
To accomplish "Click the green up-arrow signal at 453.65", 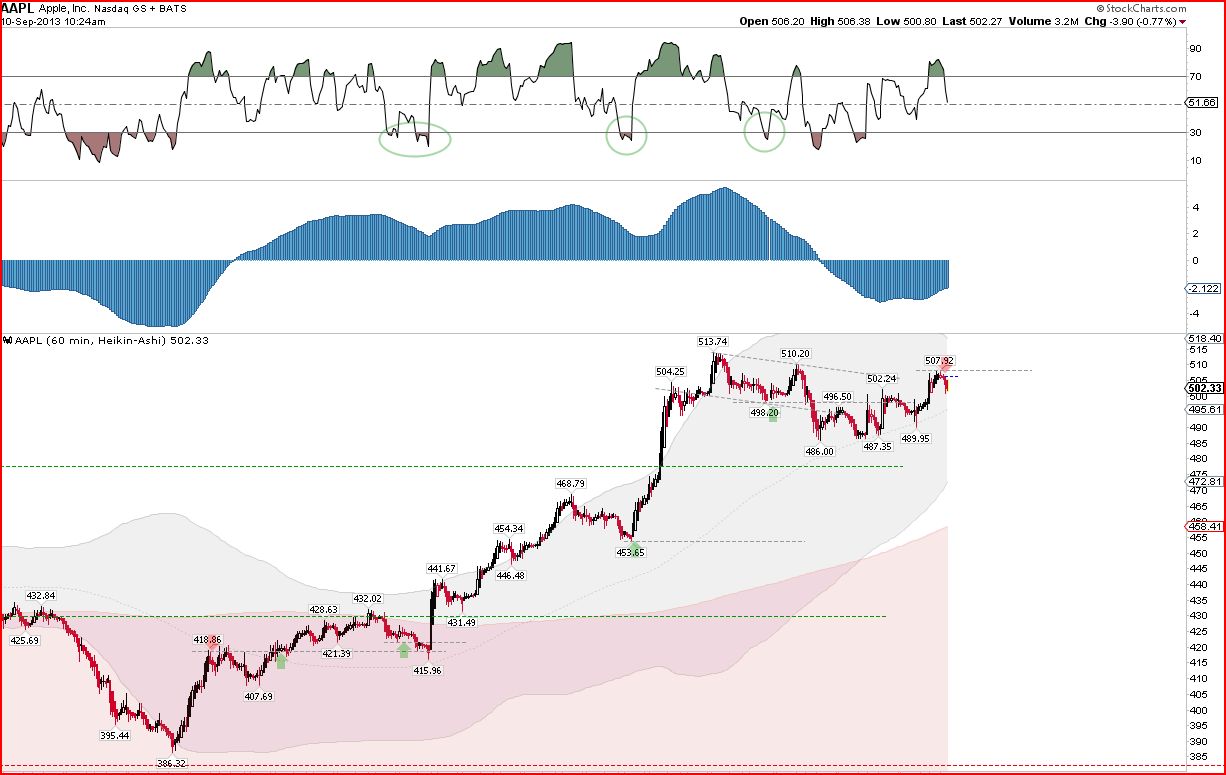I will 635,548.
